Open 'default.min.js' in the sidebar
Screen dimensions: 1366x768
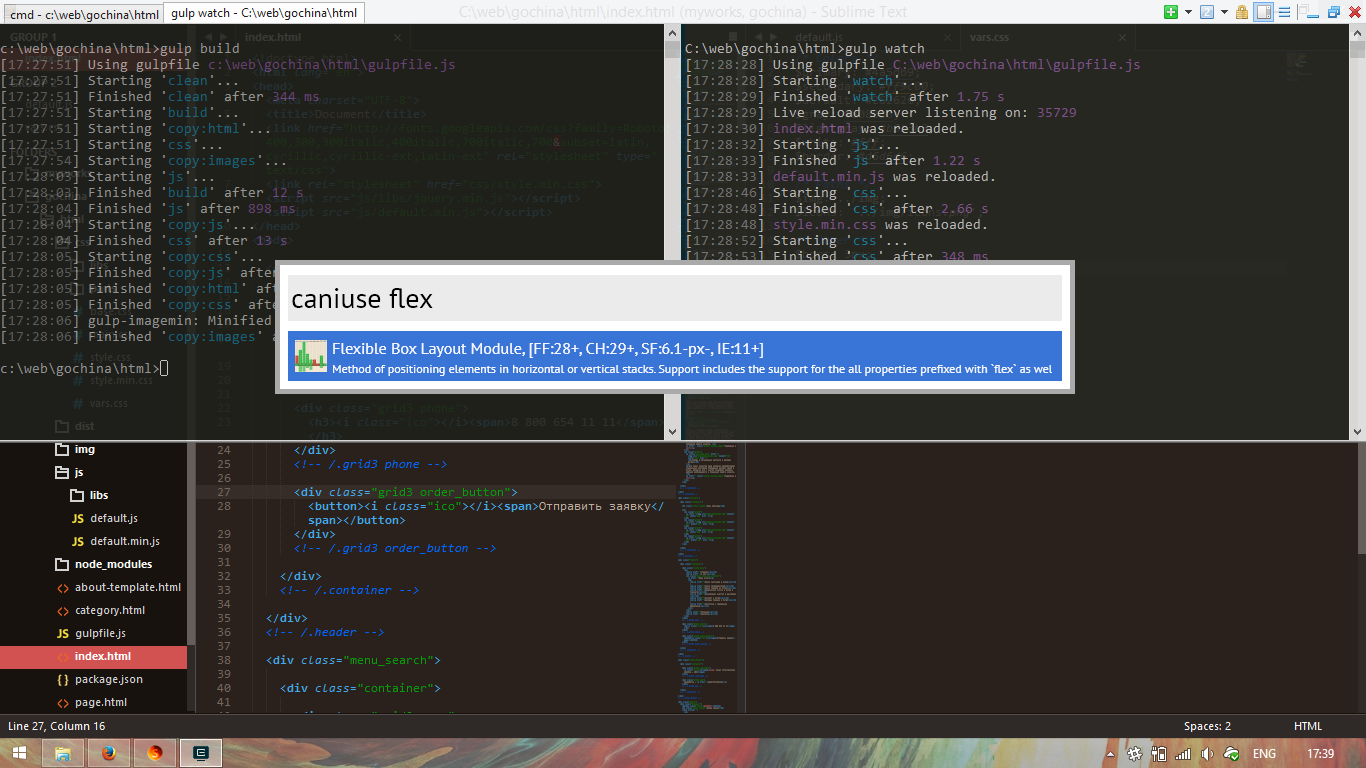pos(124,541)
